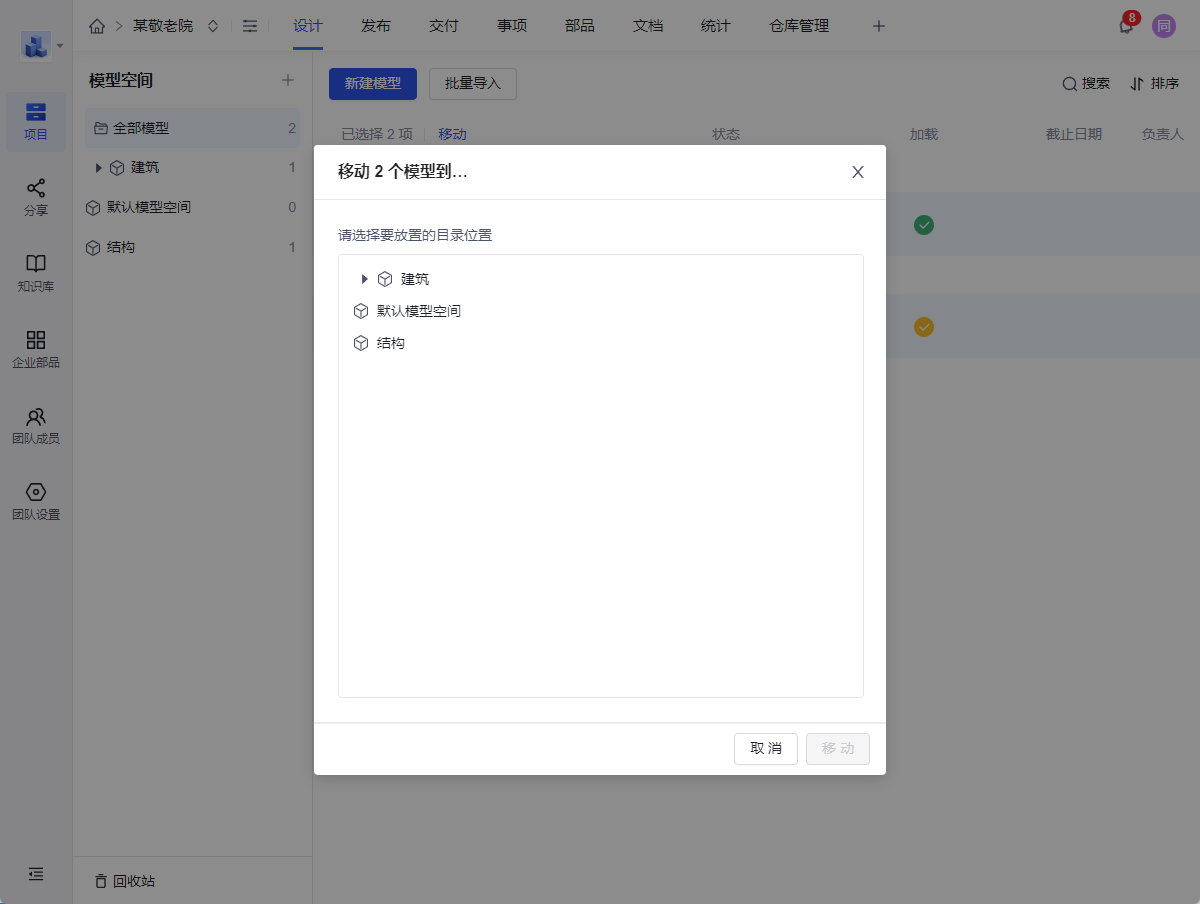Click the home icon in breadcrumb

[97, 26]
